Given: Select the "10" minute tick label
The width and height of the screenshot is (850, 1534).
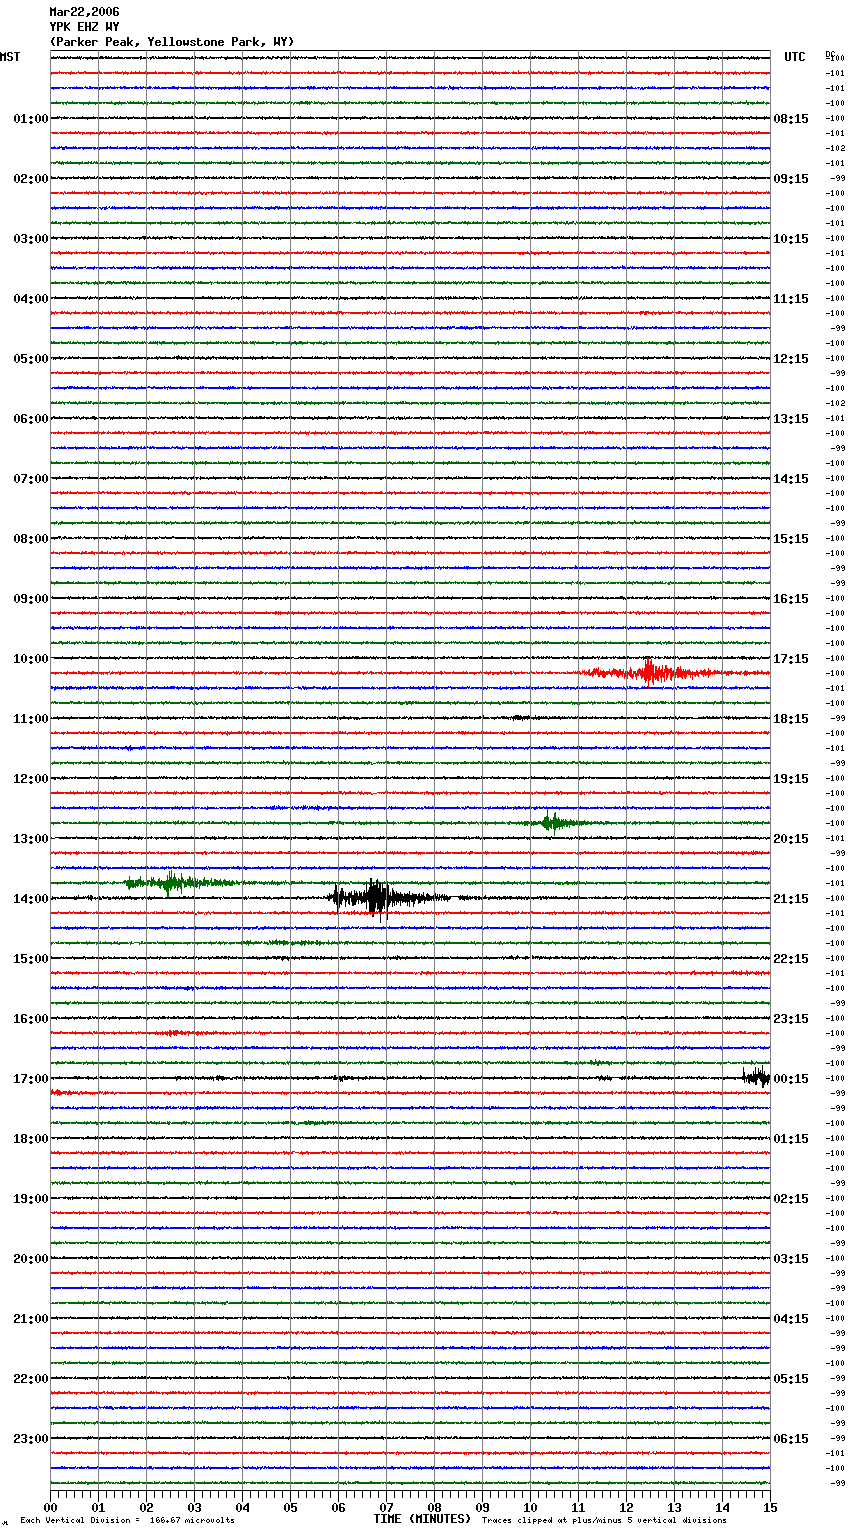Looking at the screenshot, I should click(531, 1507).
